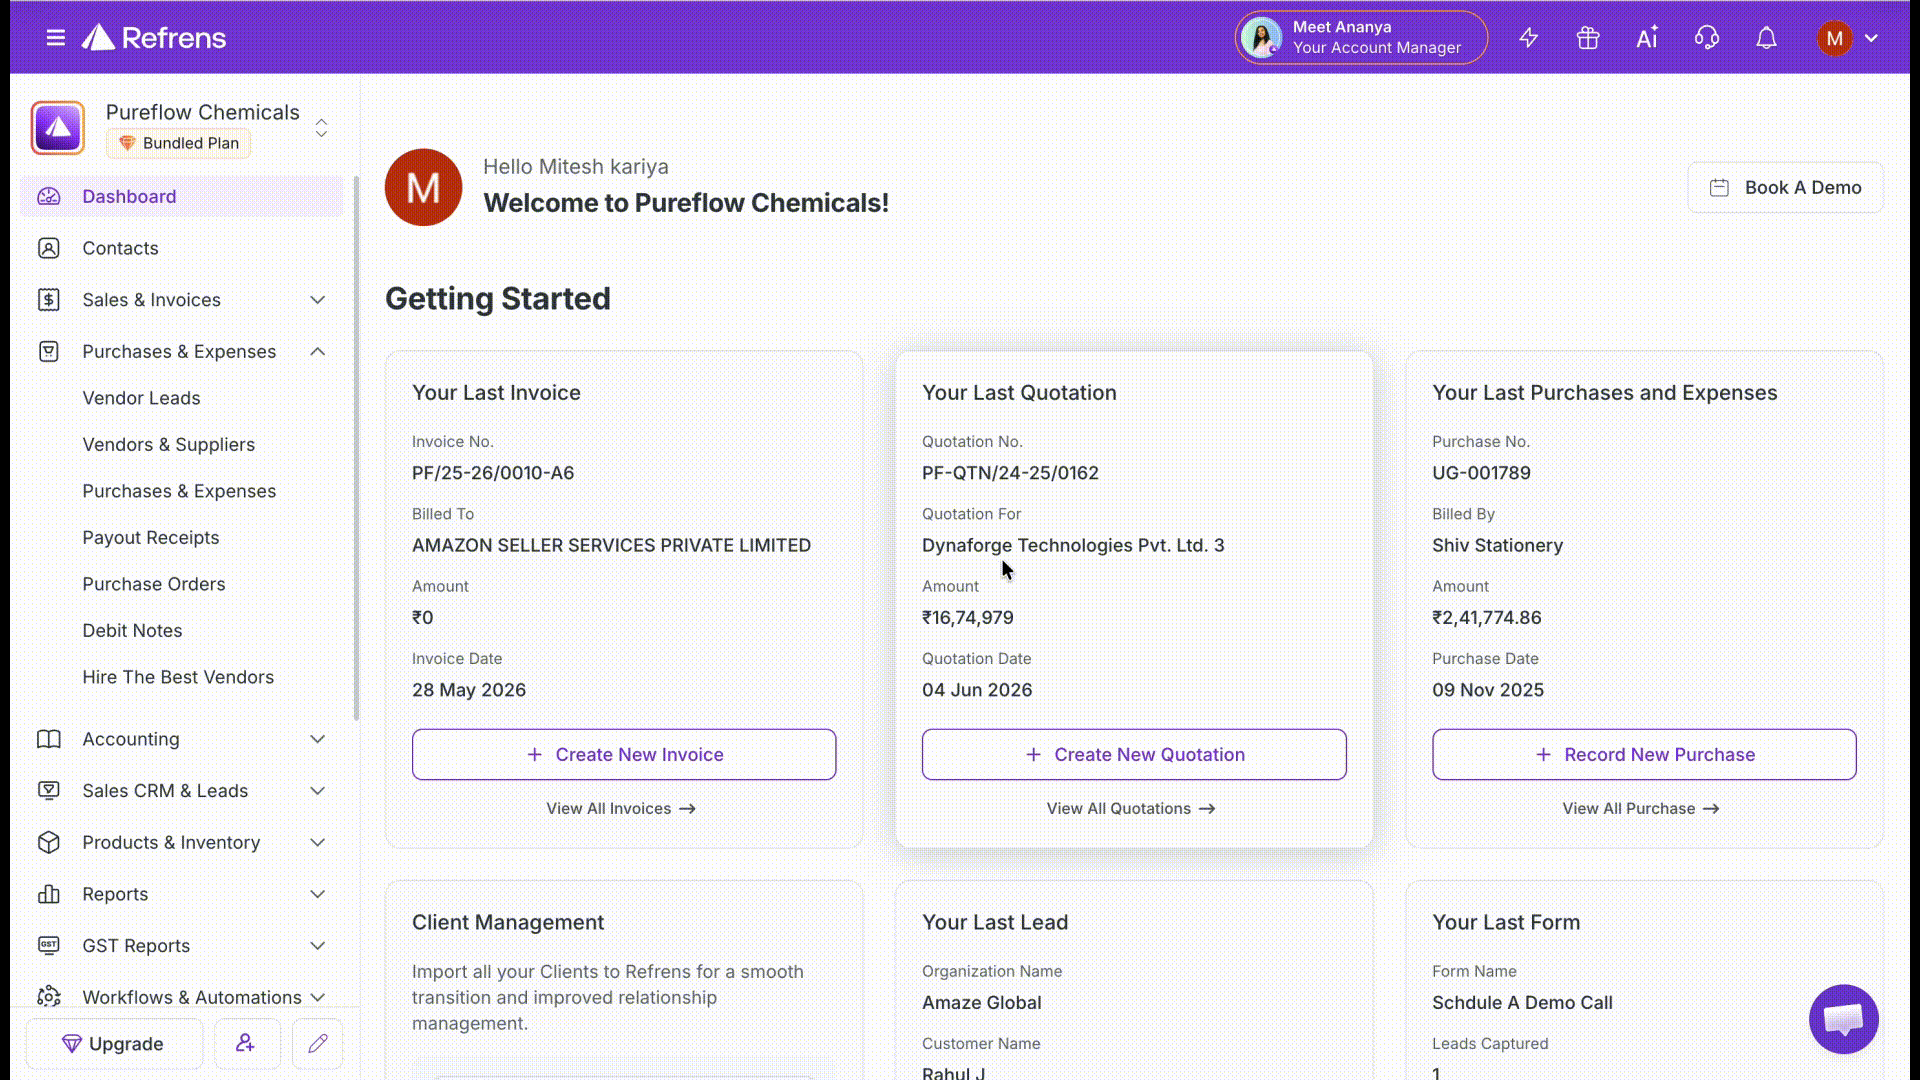Click the Upgrade button
Viewport: 1920px width, 1080px height.
(x=114, y=1043)
